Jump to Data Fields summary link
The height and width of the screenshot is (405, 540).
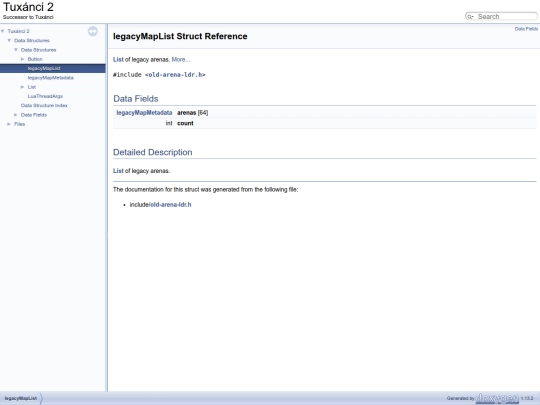pos(526,29)
